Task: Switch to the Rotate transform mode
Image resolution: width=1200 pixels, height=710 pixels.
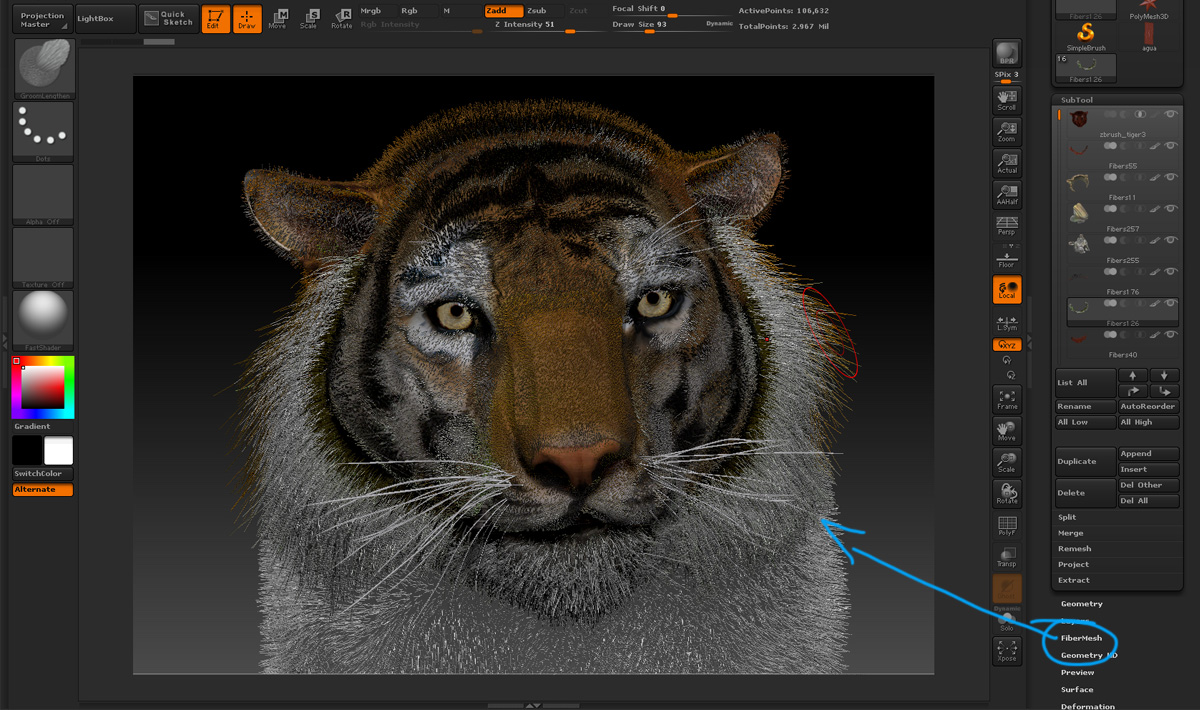Action: point(341,19)
